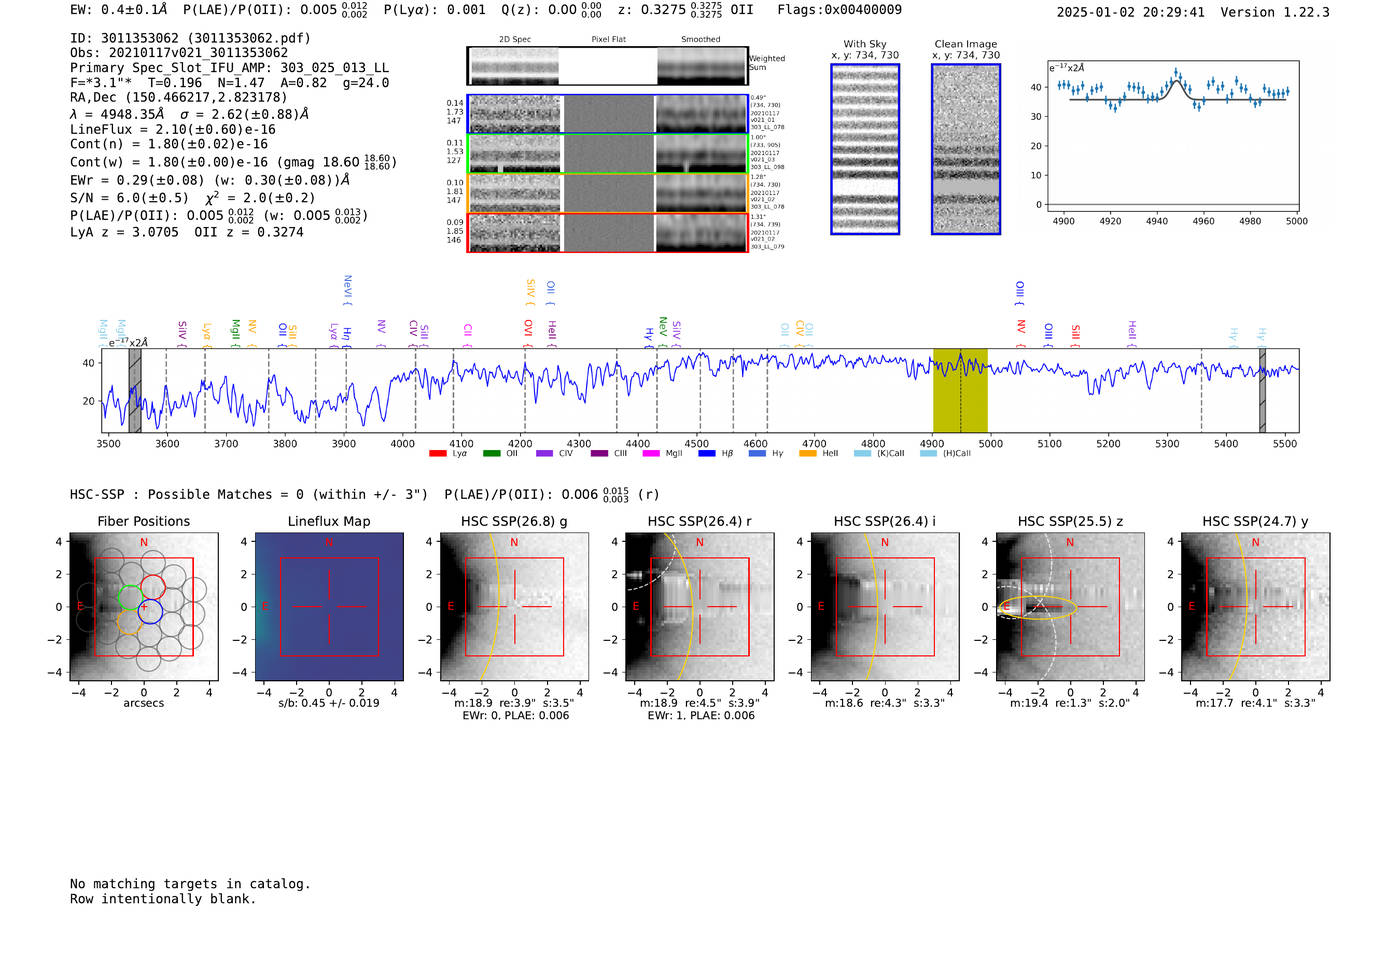This screenshot has width=1400, height=953.
Task: Click the S/N = 6.0 line
Action: [192, 197]
